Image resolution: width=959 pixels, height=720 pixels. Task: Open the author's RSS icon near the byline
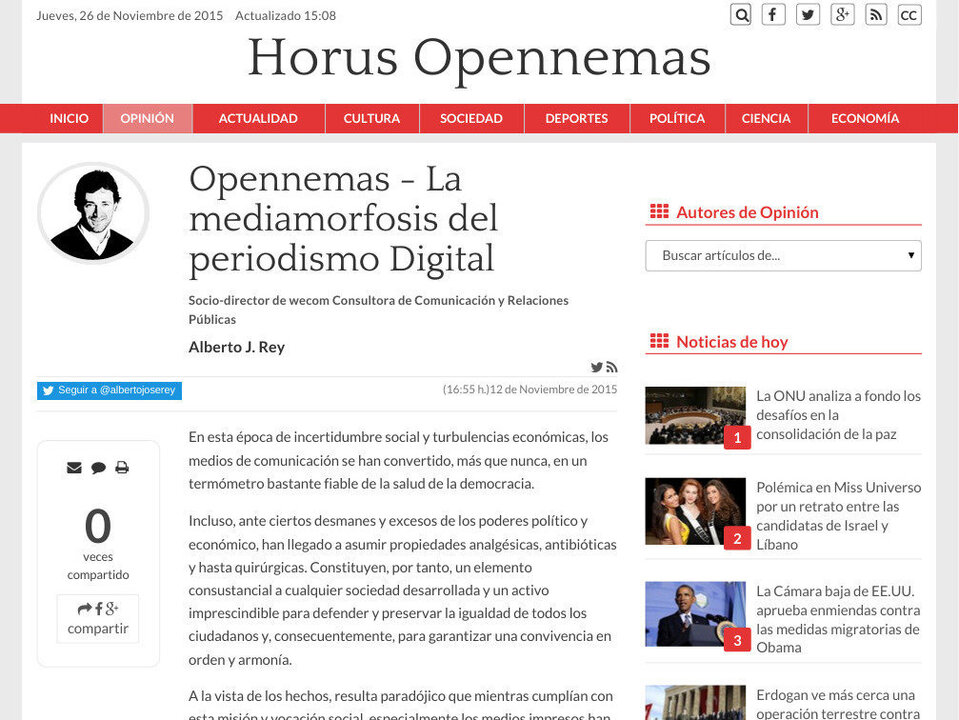click(x=612, y=367)
